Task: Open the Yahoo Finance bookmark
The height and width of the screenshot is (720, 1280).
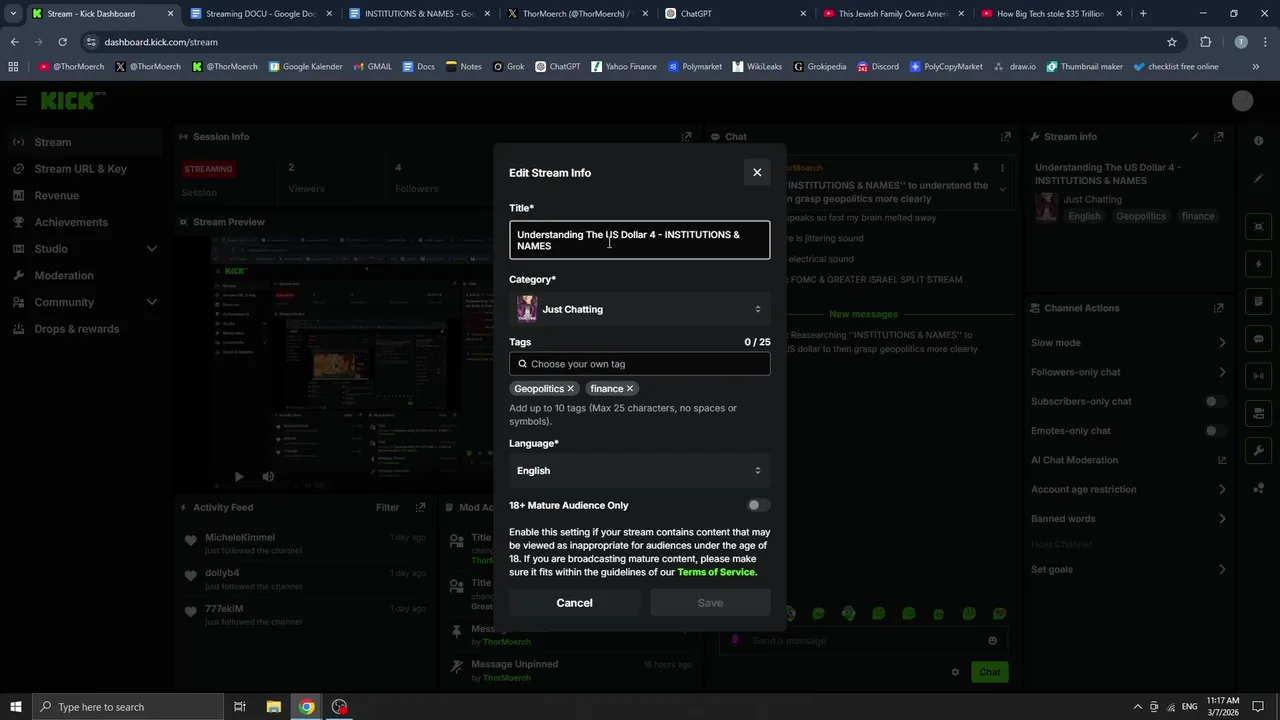Action: pyautogui.click(x=624, y=67)
